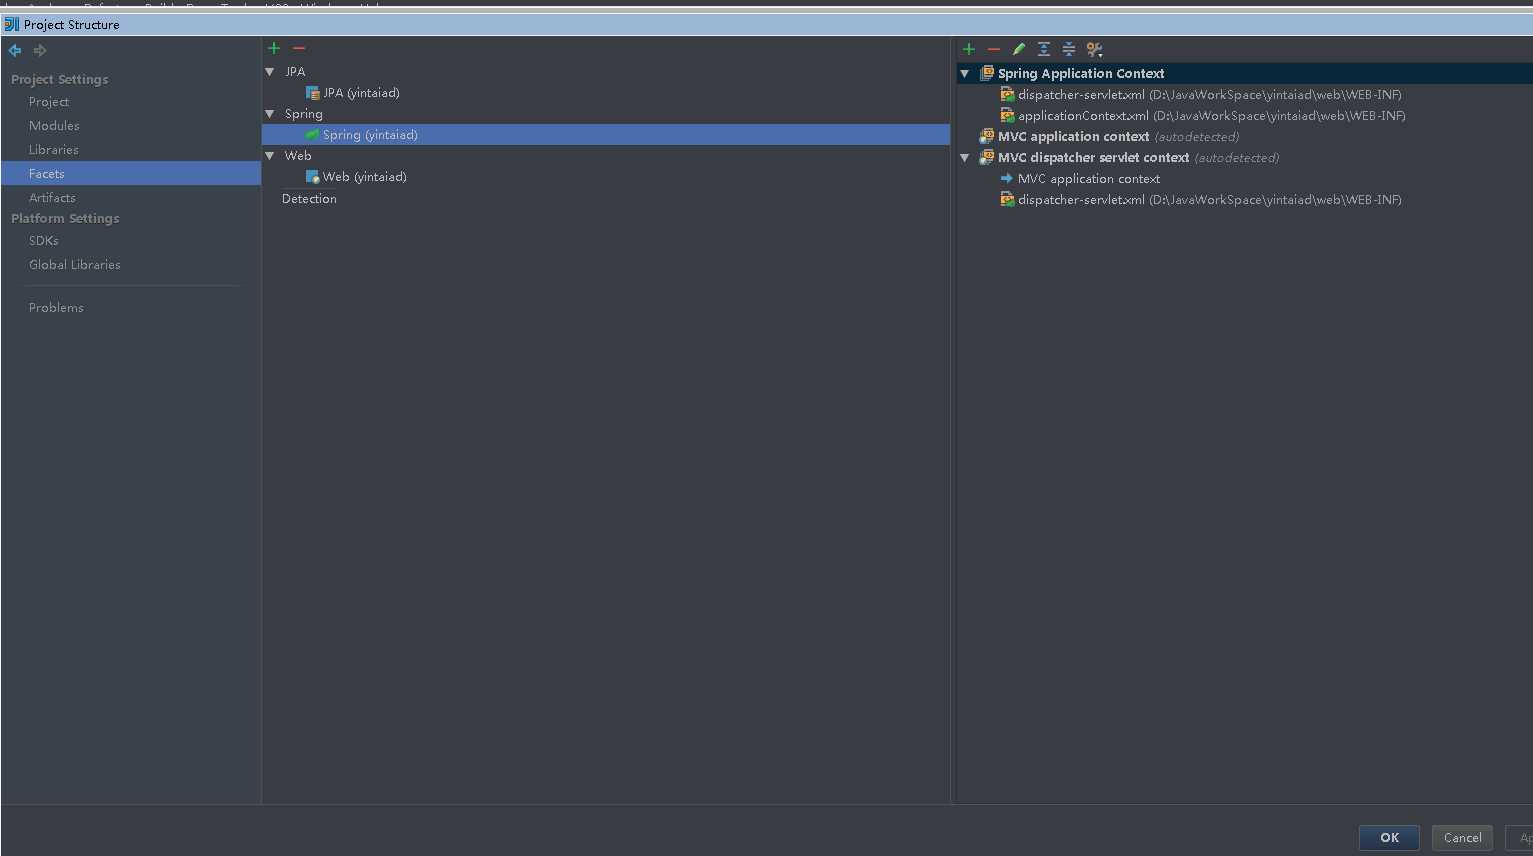Click the forward navigation arrow
Image resolution: width=1533 pixels, height=856 pixels.
coord(40,50)
